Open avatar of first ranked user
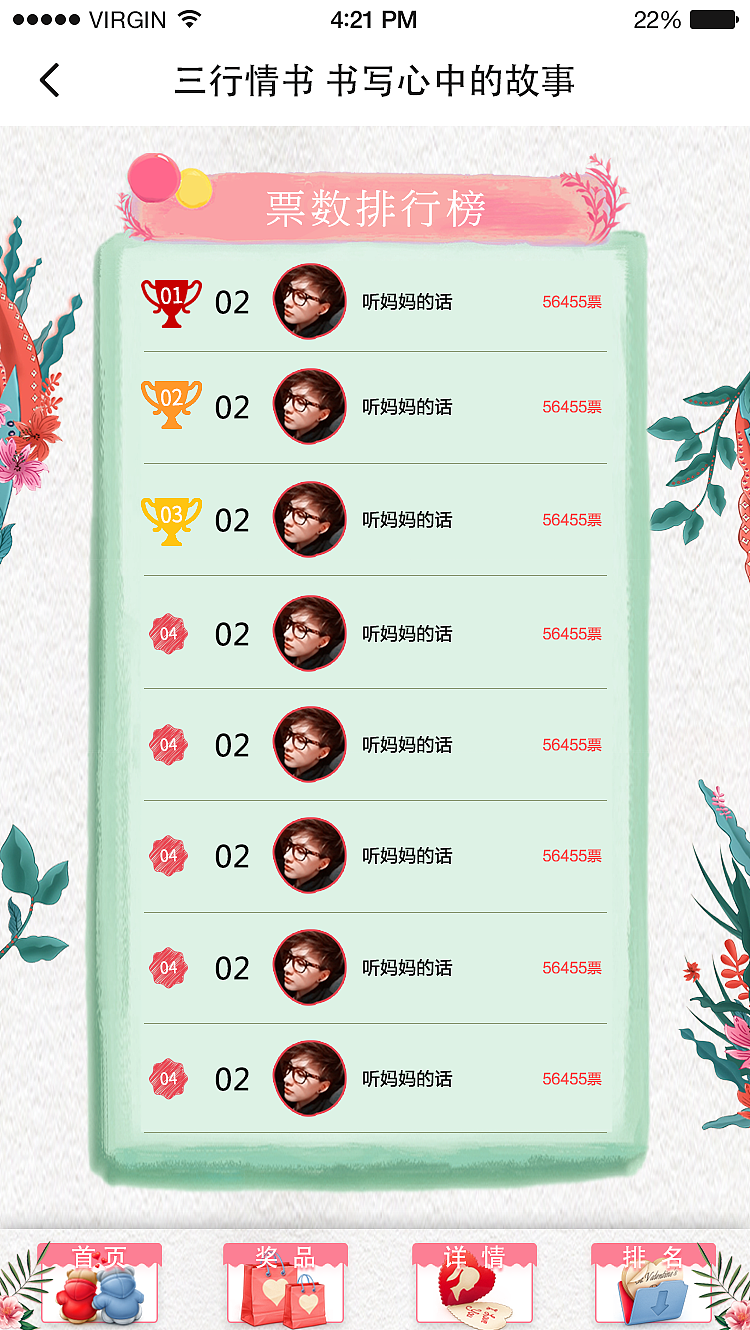Viewport: 750px width, 1330px height. [310, 301]
